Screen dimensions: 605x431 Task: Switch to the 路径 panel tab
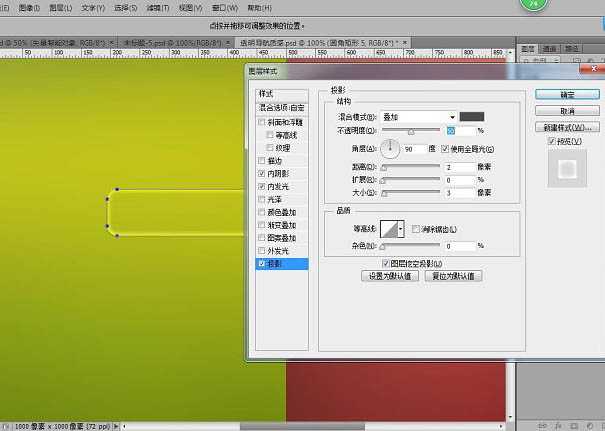[x=571, y=49]
